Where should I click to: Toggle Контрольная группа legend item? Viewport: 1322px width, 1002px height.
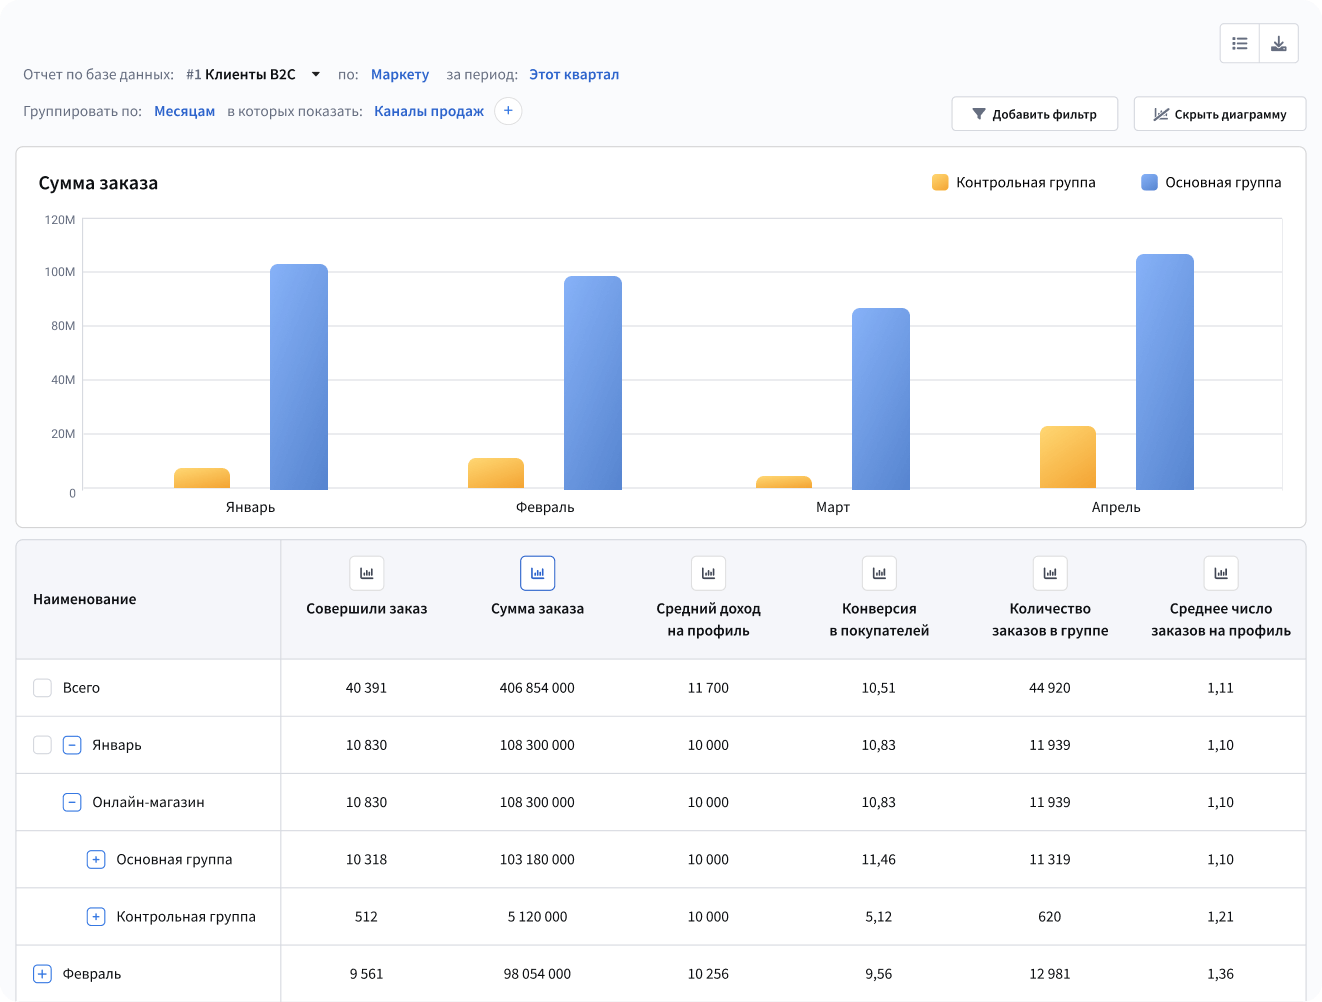pyautogui.click(x=1013, y=182)
